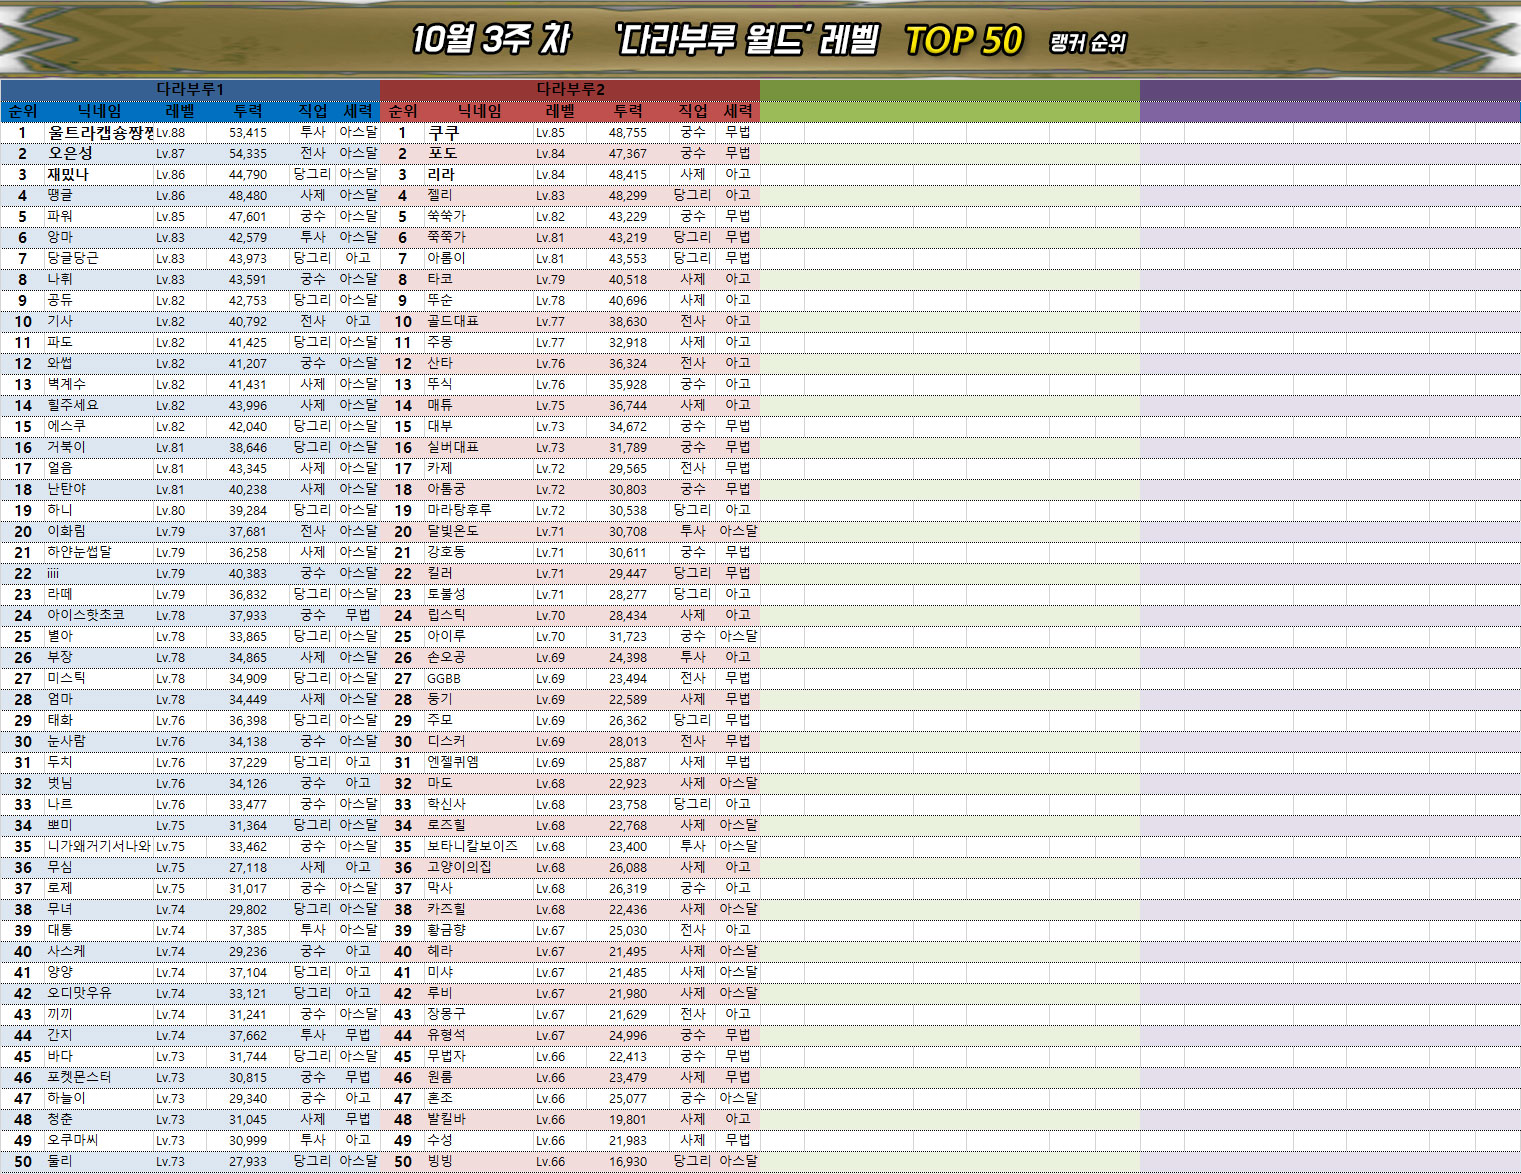
Task: Select the nickname cell 재밌나
Action: [x=68, y=174]
